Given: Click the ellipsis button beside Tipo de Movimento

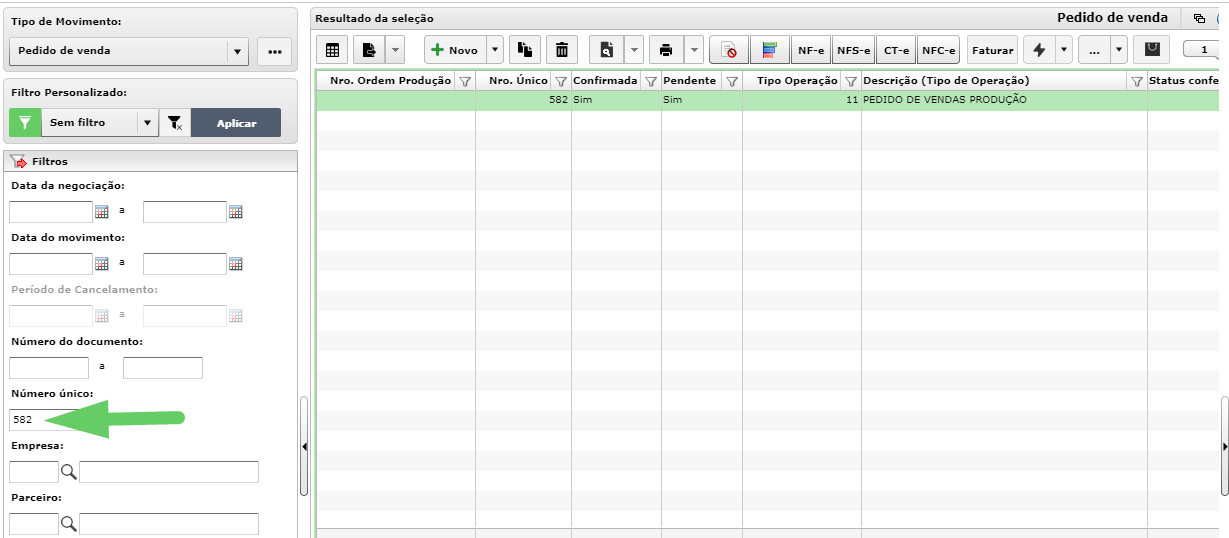Looking at the screenshot, I should point(275,51).
